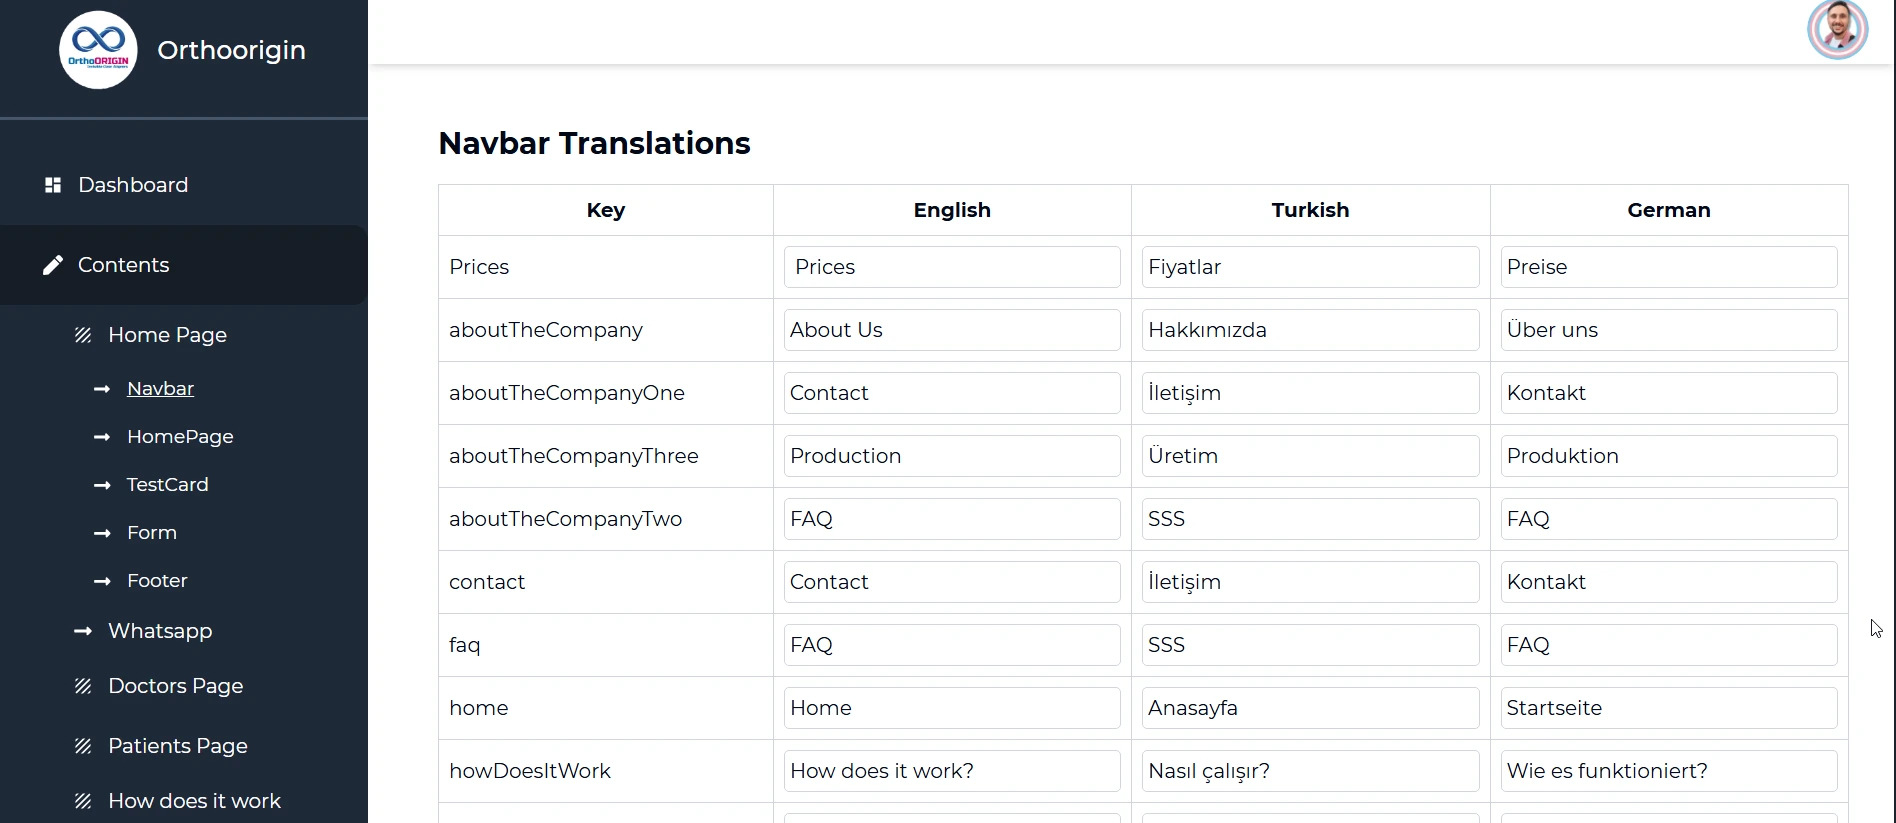Screen dimensions: 1896x823
Task: Click the Navbar Translations heading
Action: (594, 143)
